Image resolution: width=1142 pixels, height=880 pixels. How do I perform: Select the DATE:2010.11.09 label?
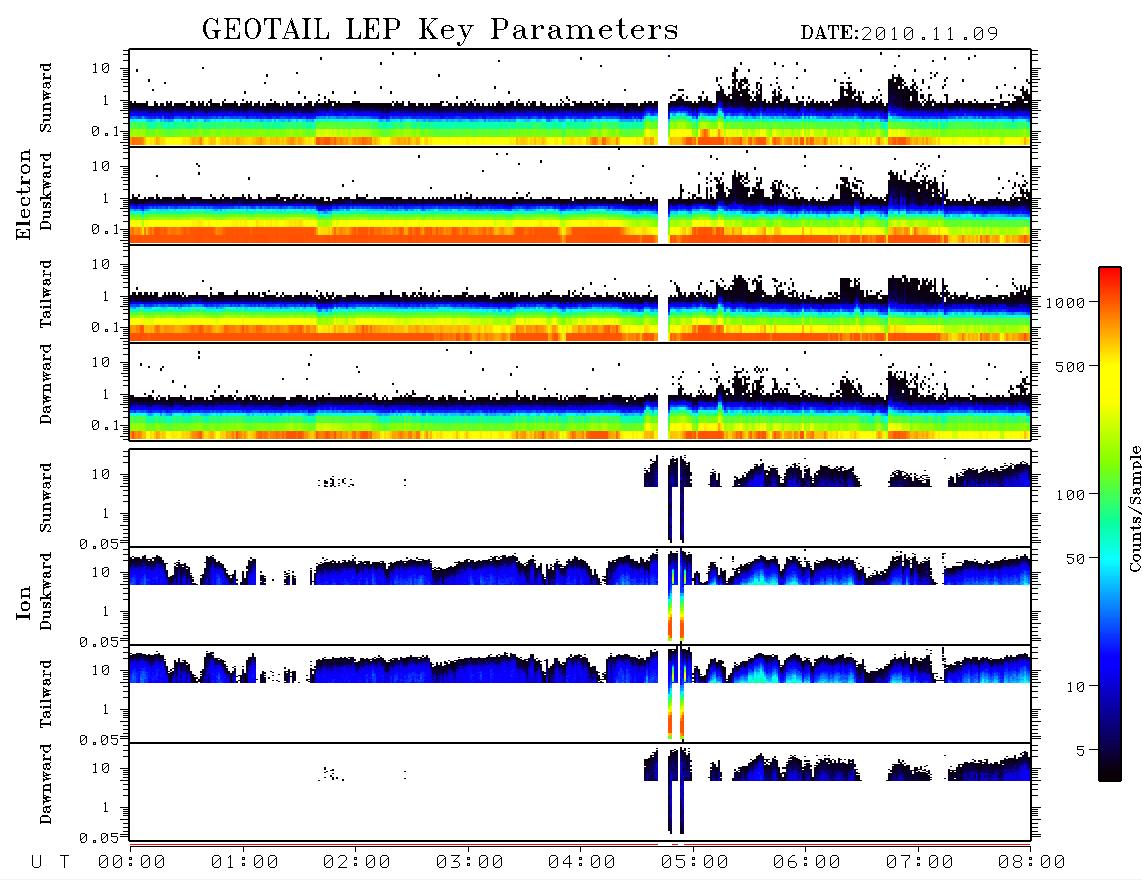click(x=899, y=33)
